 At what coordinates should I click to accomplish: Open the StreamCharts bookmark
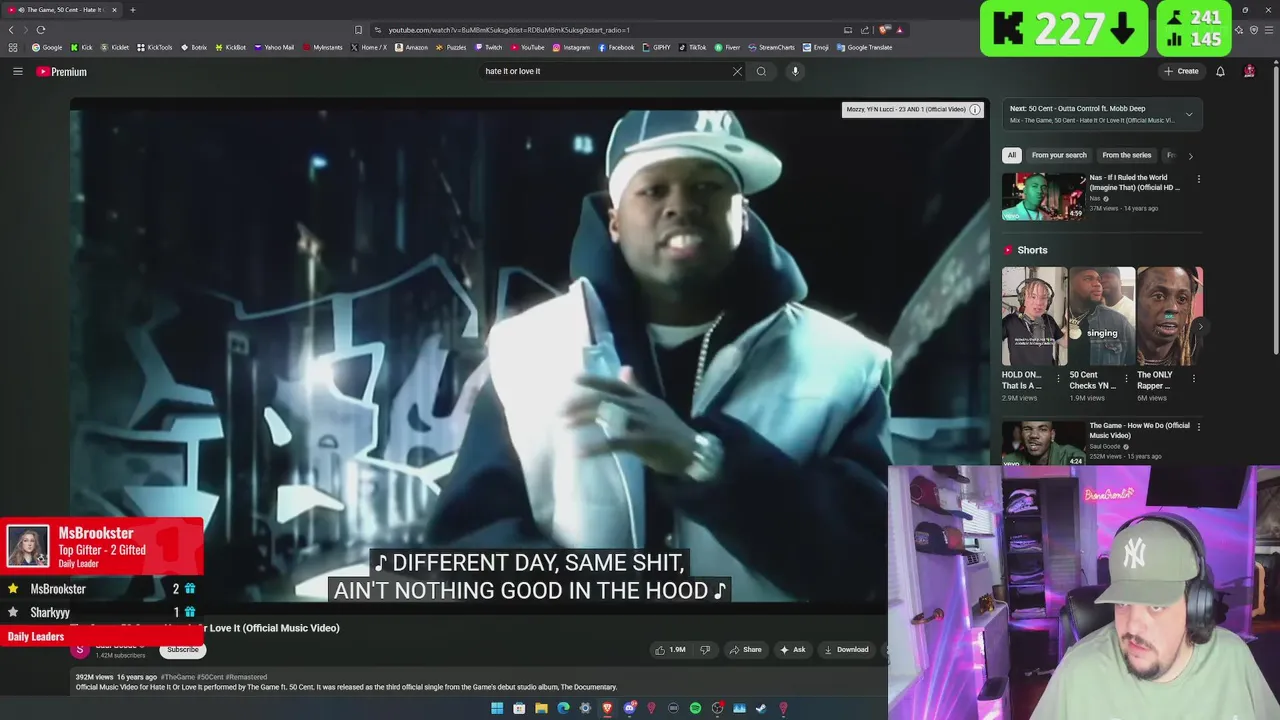[x=771, y=47]
